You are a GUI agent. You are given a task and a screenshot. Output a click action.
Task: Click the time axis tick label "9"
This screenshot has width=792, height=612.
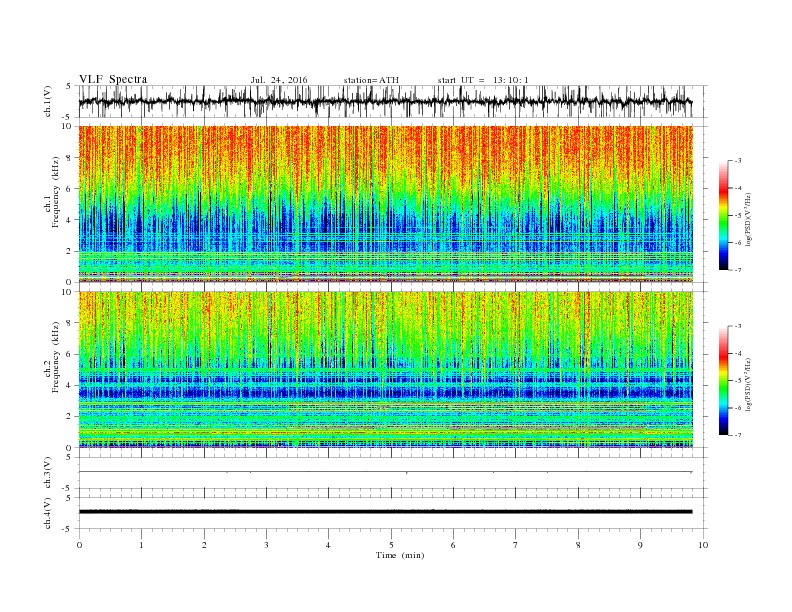(x=640, y=545)
